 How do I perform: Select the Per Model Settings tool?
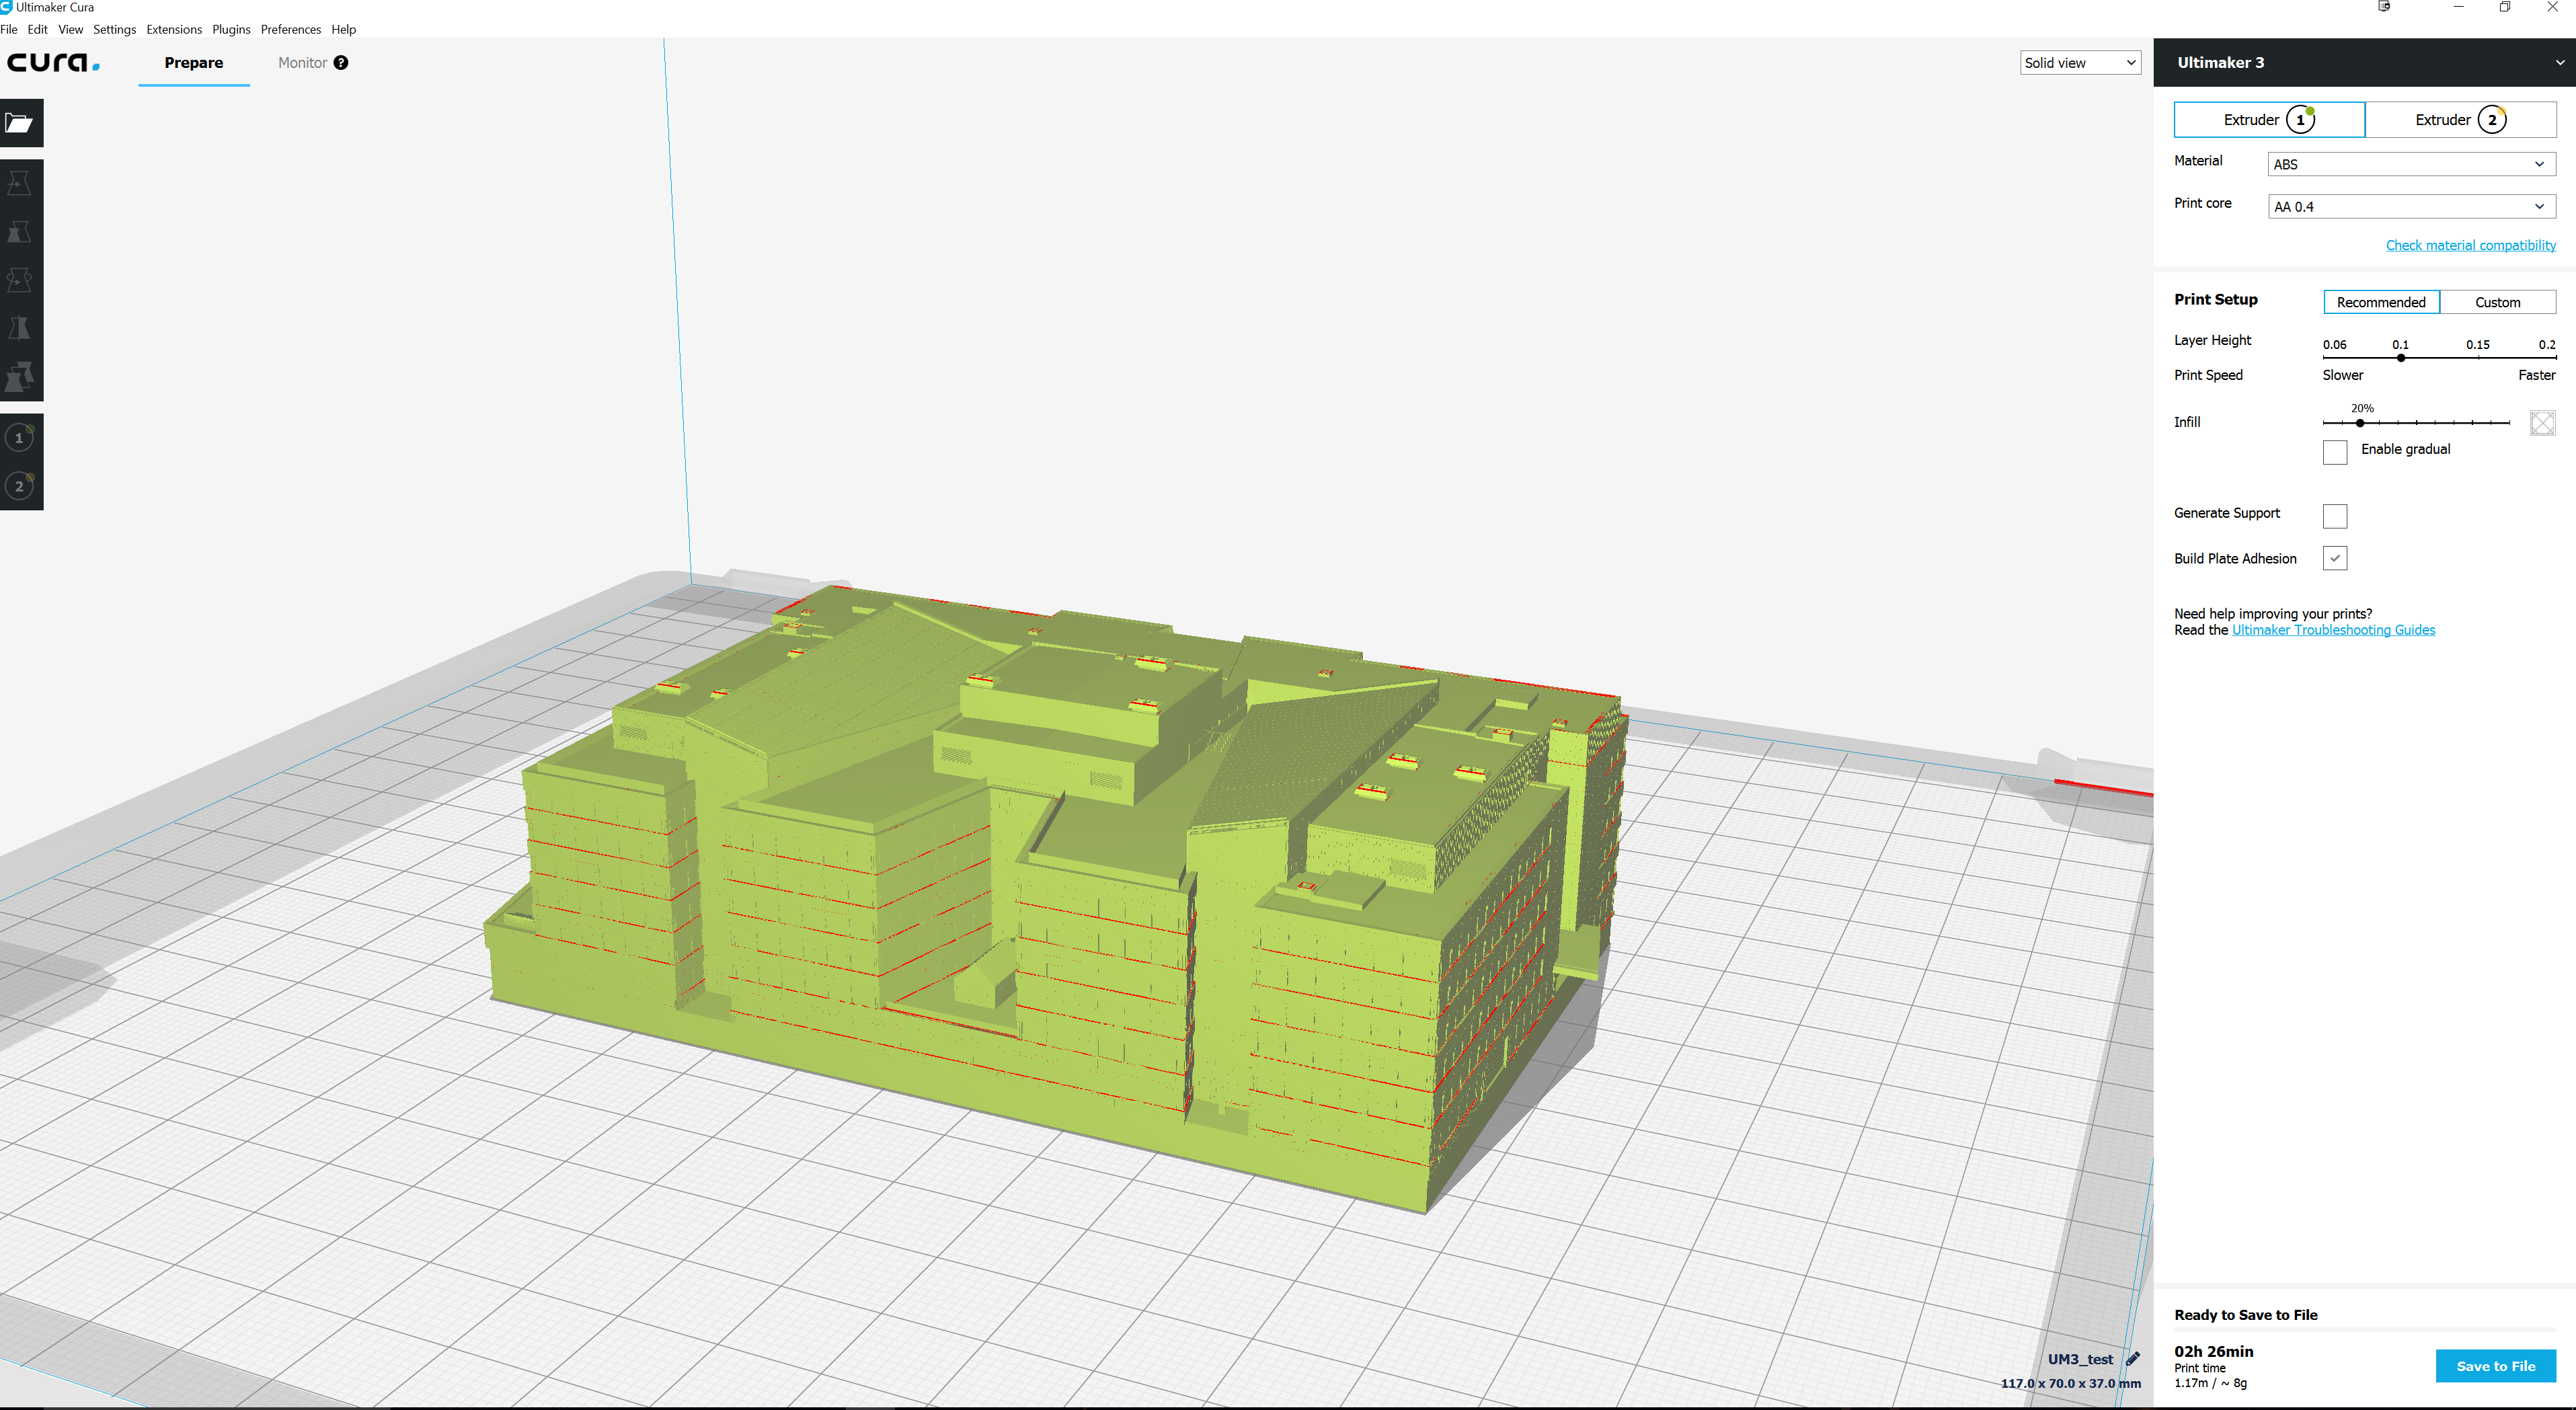click(x=20, y=377)
